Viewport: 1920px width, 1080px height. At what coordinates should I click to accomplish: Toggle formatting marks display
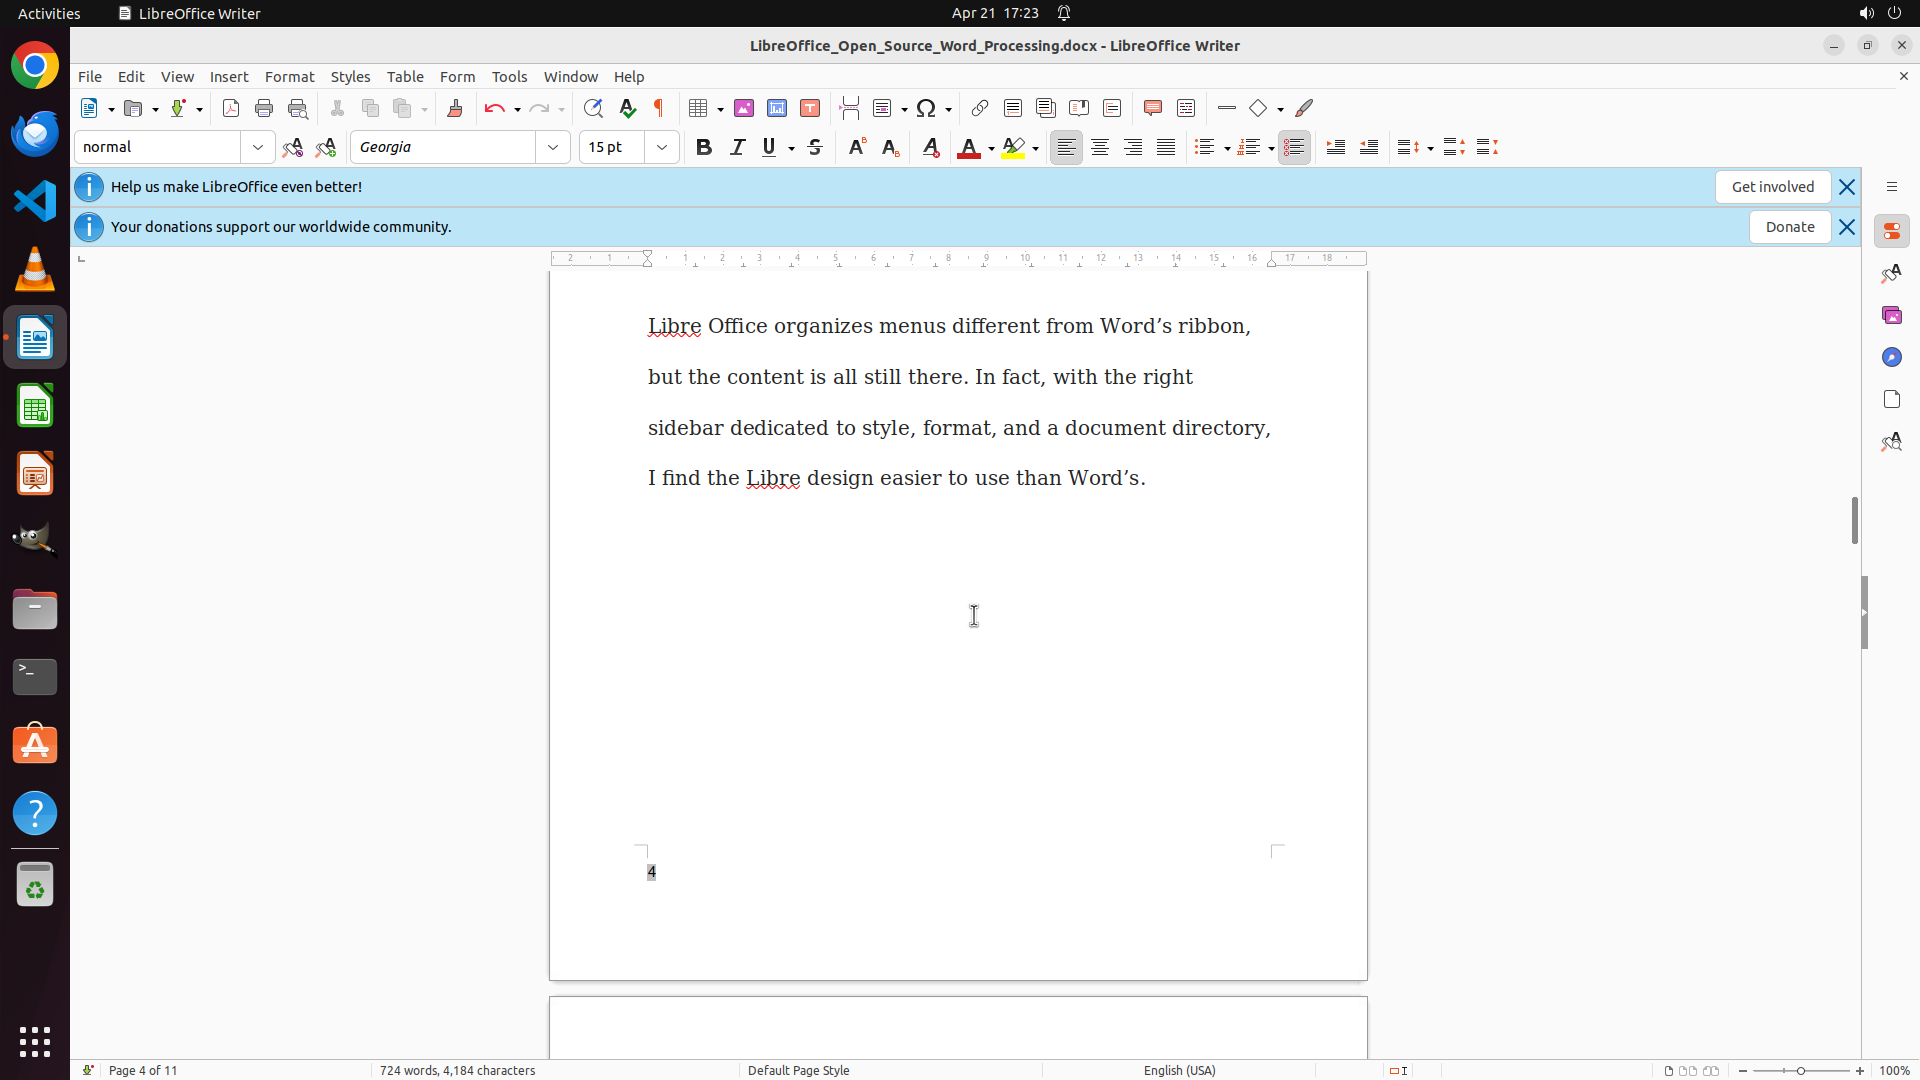click(659, 108)
